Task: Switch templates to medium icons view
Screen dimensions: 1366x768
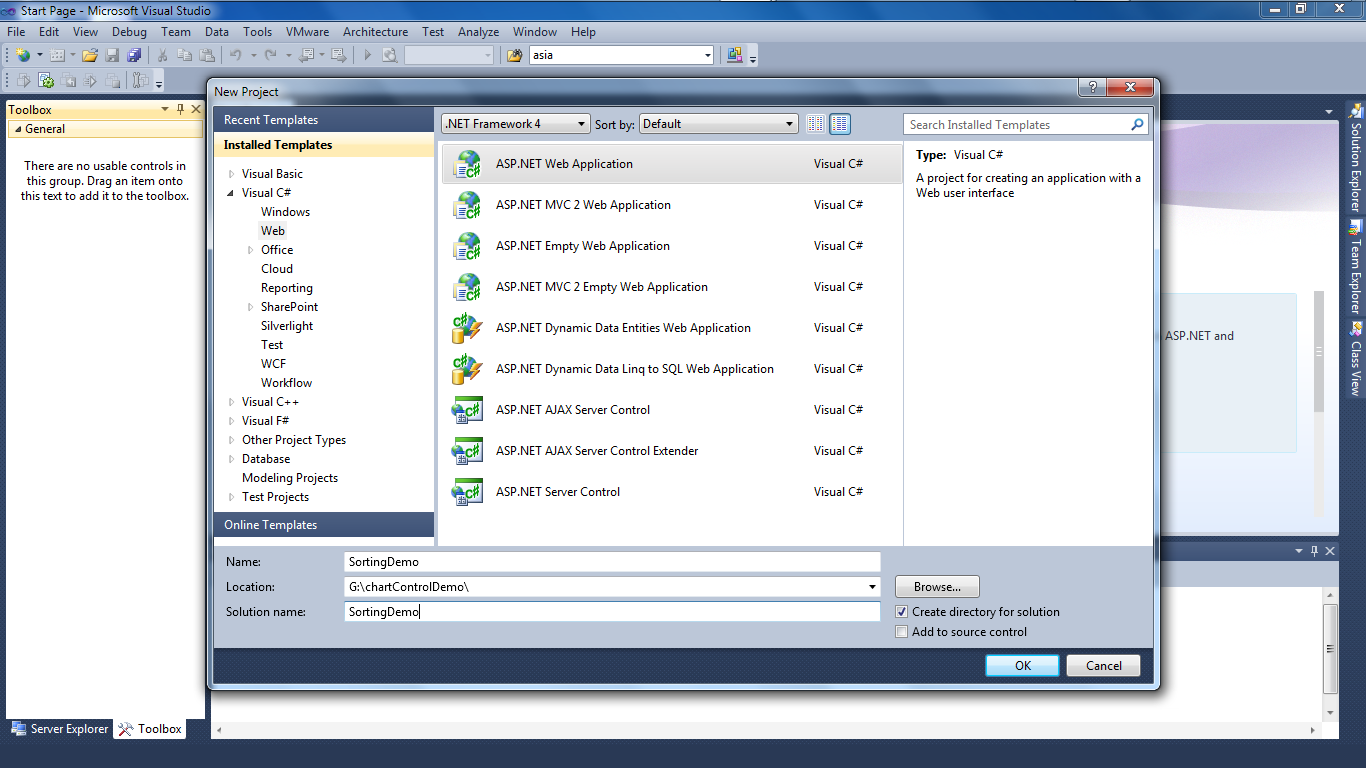Action: coord(840,124)
